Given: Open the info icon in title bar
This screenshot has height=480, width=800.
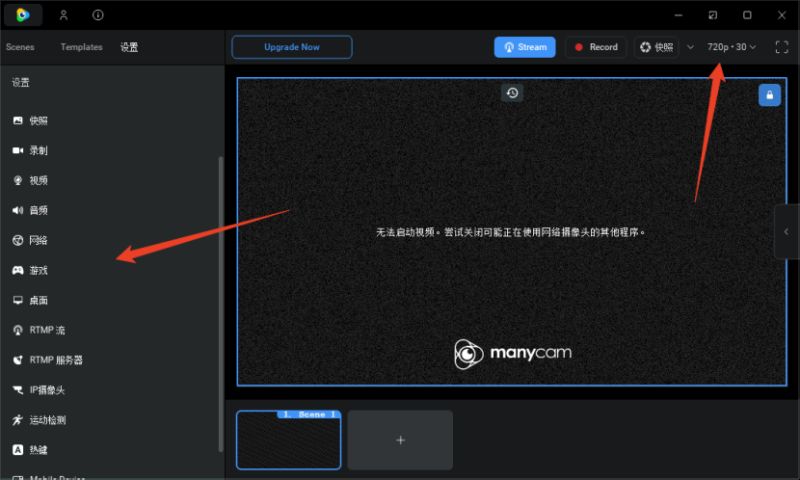Looking at the screenshot, I should [97, 15].
